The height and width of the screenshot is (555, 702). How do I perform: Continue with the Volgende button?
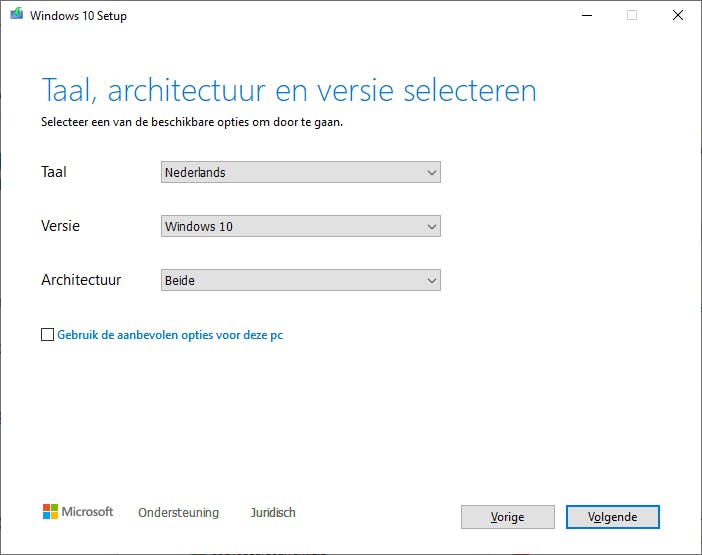tap(612, 517)
